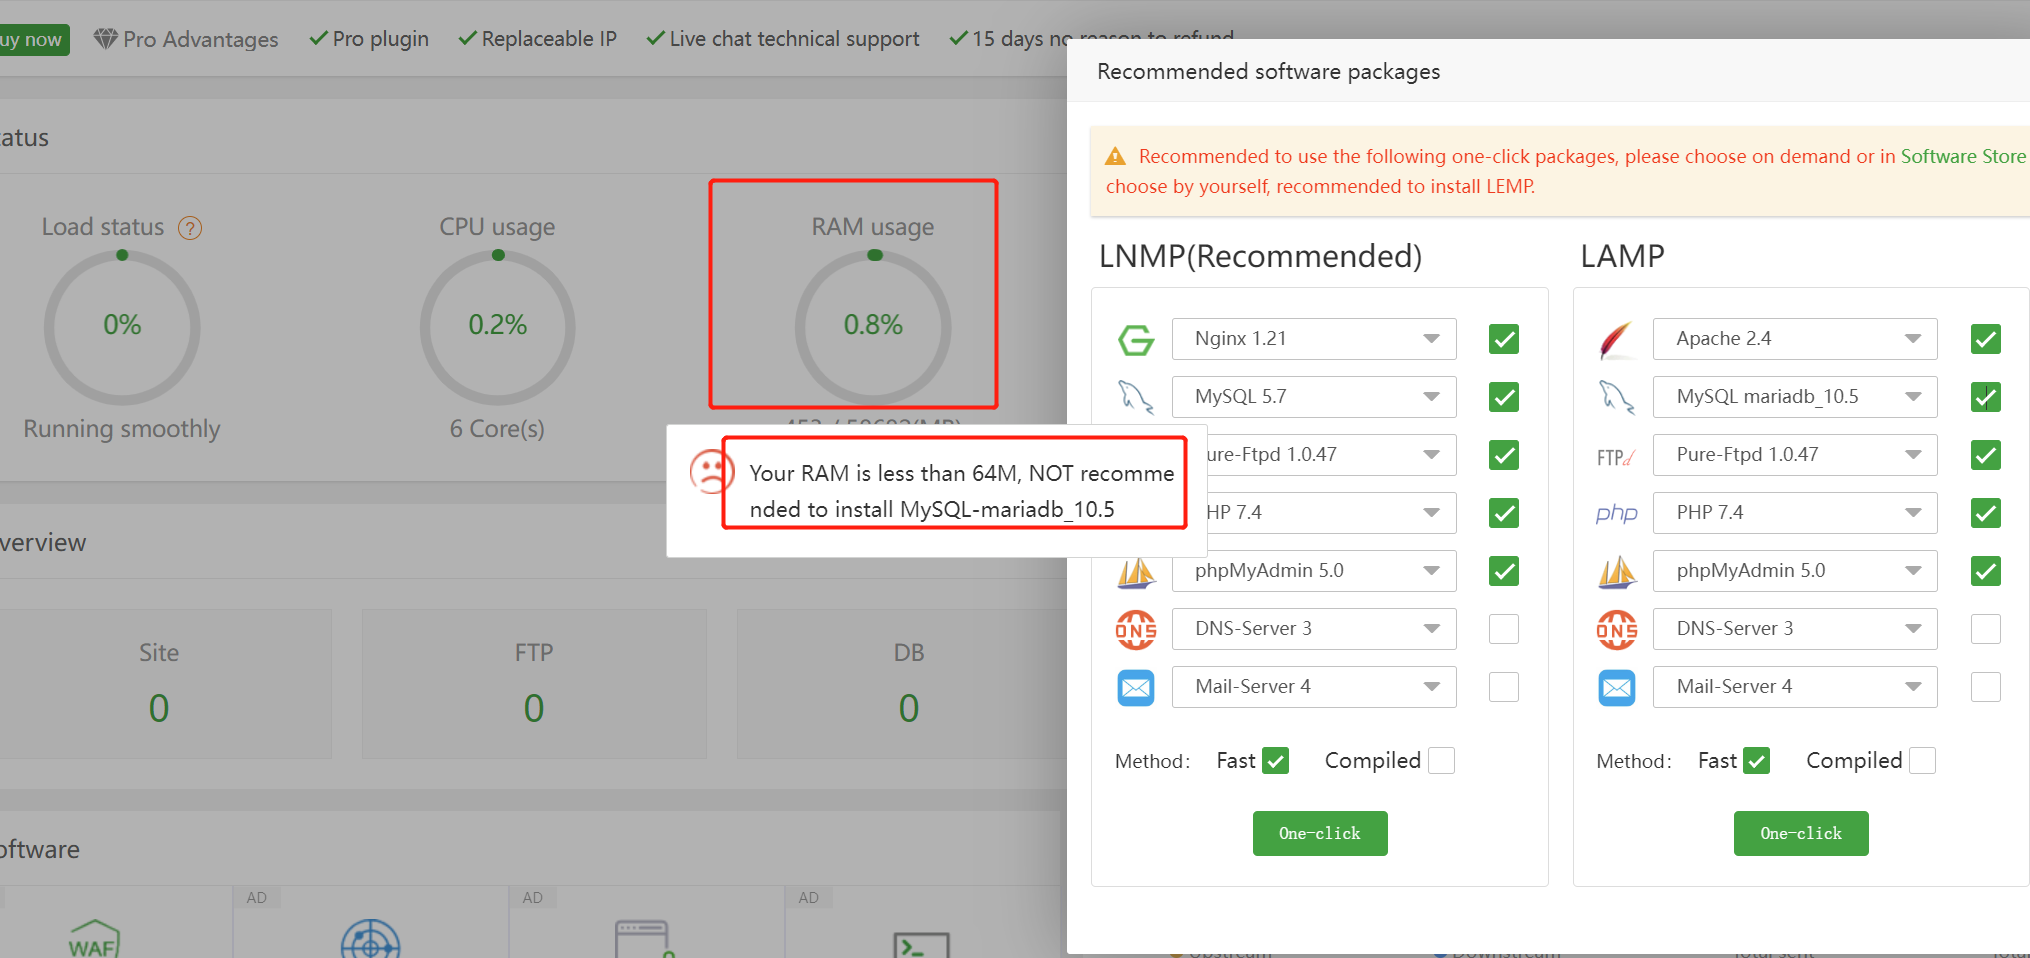
Task: Click the php icon in the LAMP column
Action: (x=1617, y=513)
